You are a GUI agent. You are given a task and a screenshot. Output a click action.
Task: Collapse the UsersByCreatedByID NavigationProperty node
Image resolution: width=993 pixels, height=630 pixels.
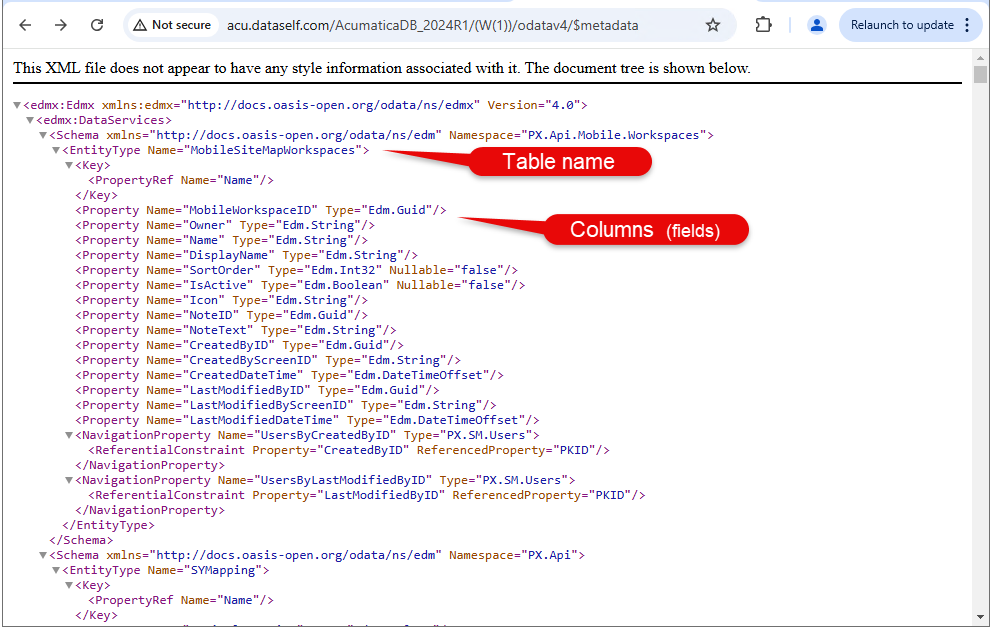[69, 435]
